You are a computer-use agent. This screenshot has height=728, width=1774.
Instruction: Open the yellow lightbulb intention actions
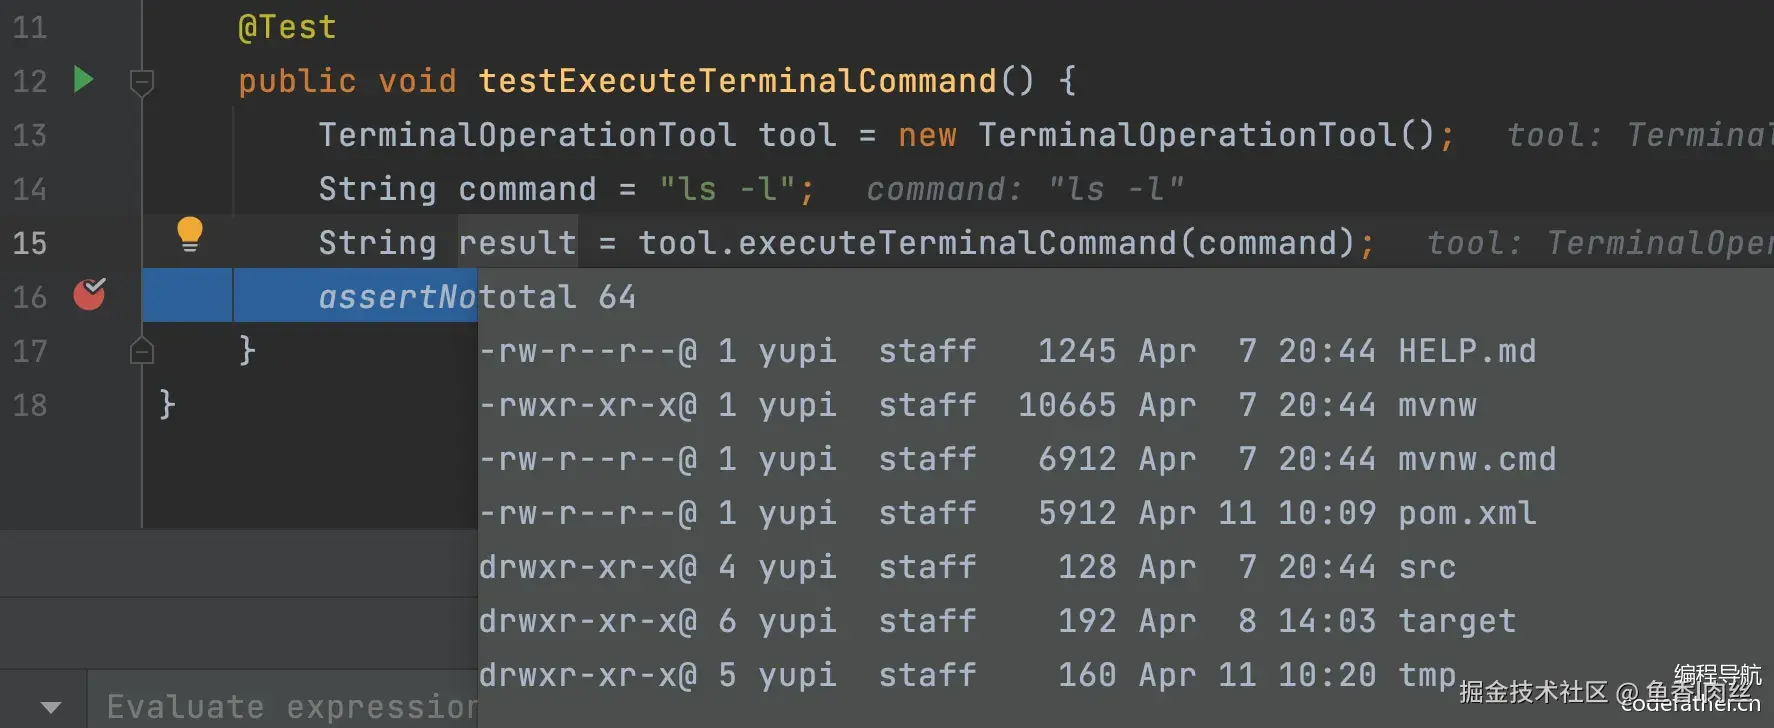[x=189, y=235]
